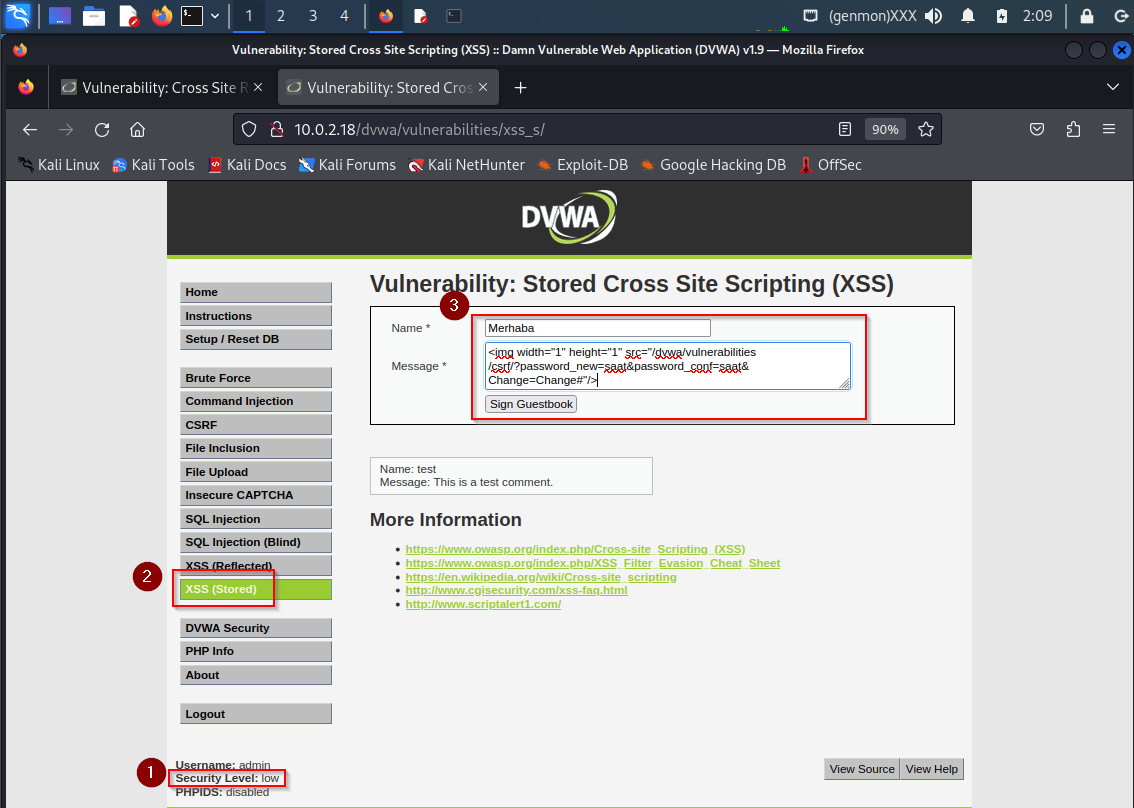1134x808 pixels.
Task: Click the address bar URL field
Action: [557, 129]
